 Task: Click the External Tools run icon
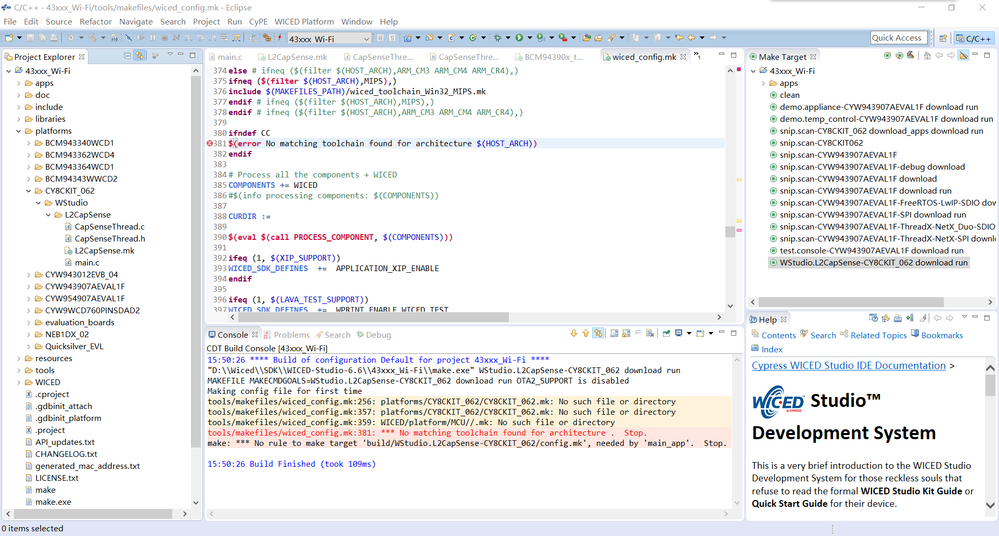tap(563, 38)
